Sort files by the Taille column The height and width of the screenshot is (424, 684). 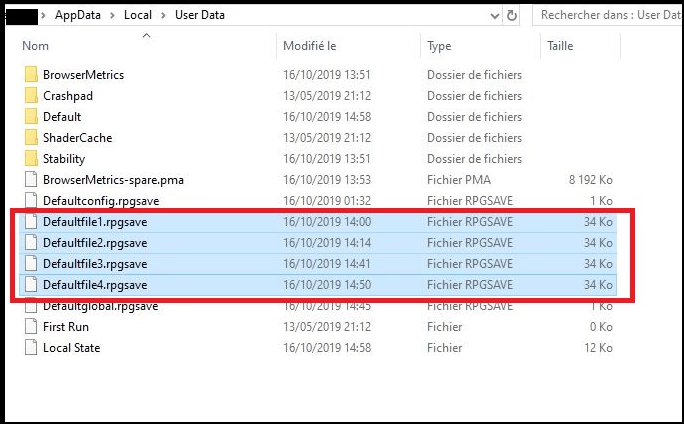560,46
